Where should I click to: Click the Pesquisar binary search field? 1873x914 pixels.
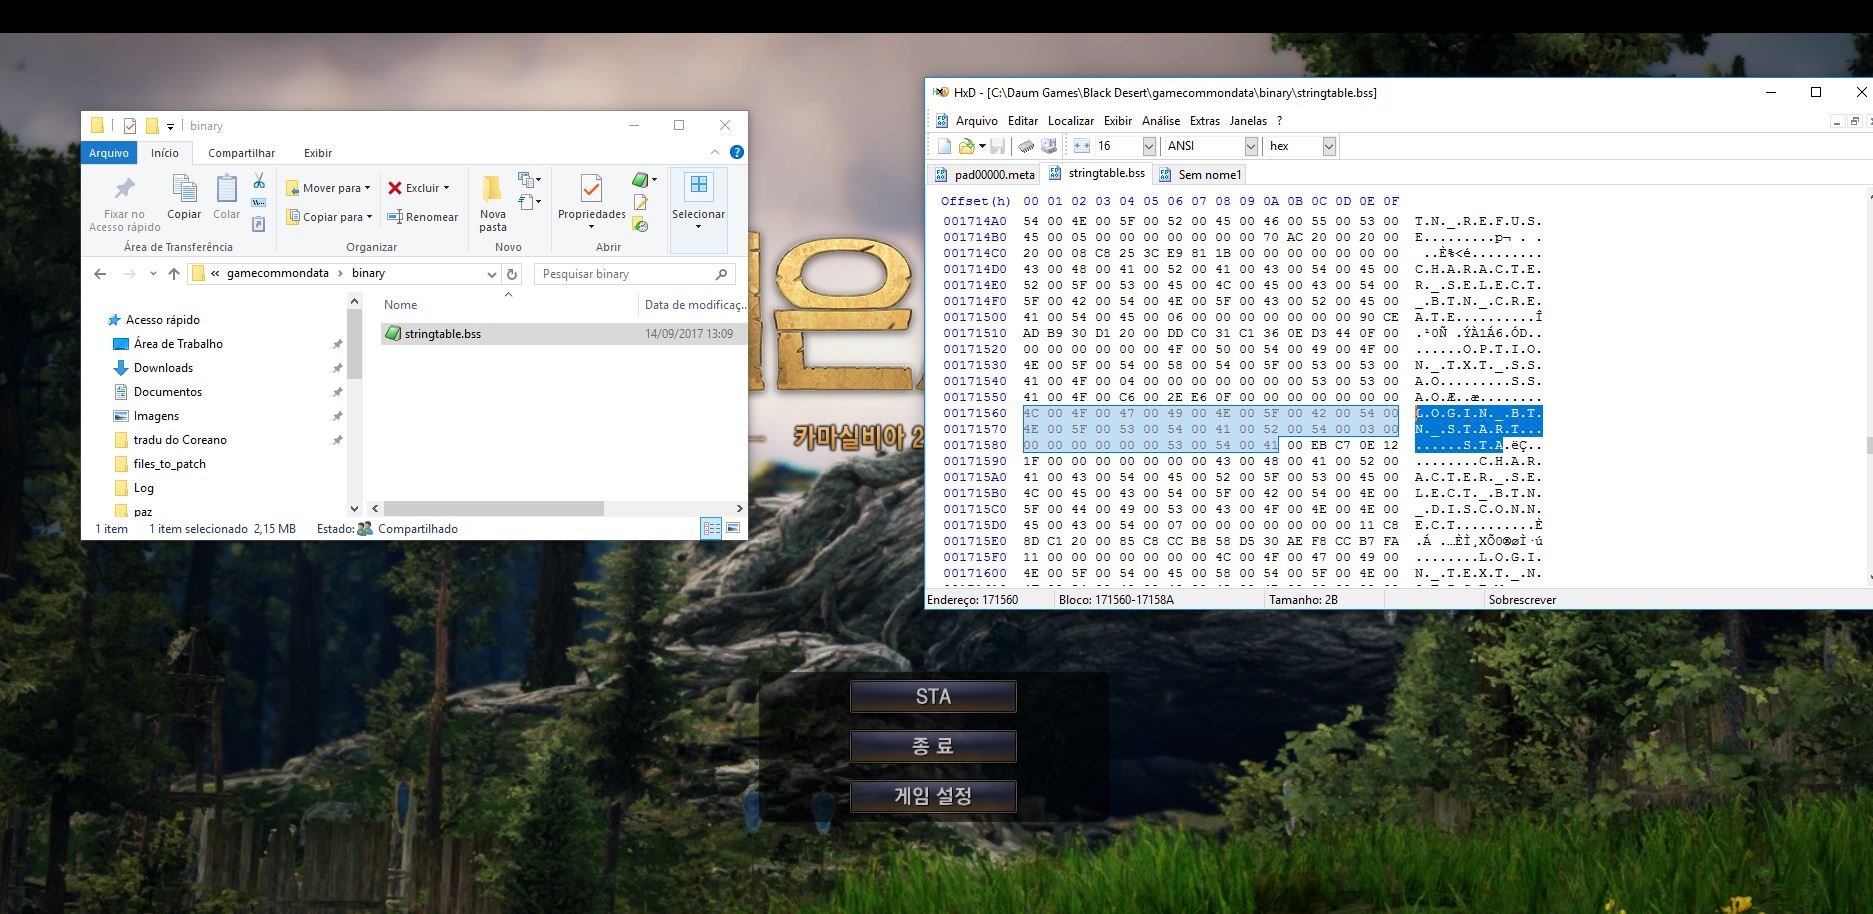(625, 274)
